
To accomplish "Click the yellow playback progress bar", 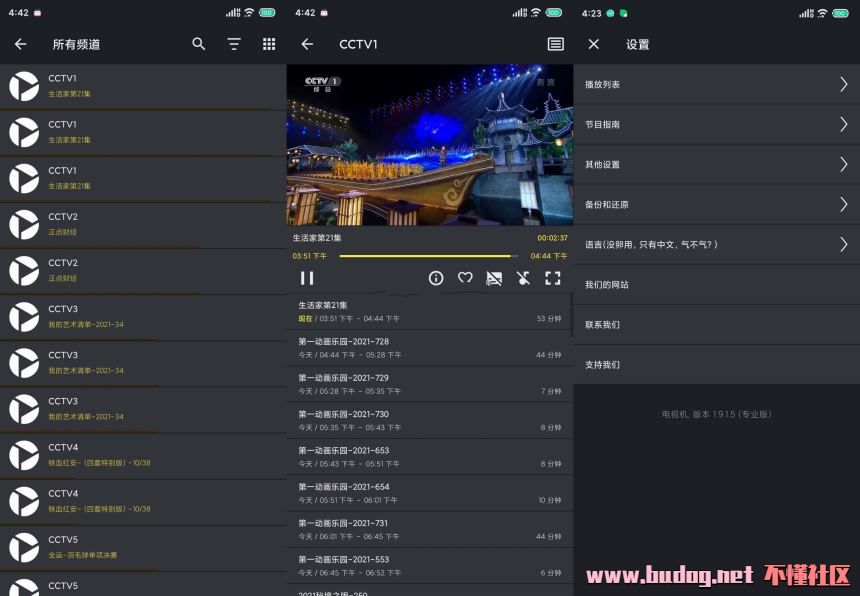I will pyautogui.click(x=428, y=256).
